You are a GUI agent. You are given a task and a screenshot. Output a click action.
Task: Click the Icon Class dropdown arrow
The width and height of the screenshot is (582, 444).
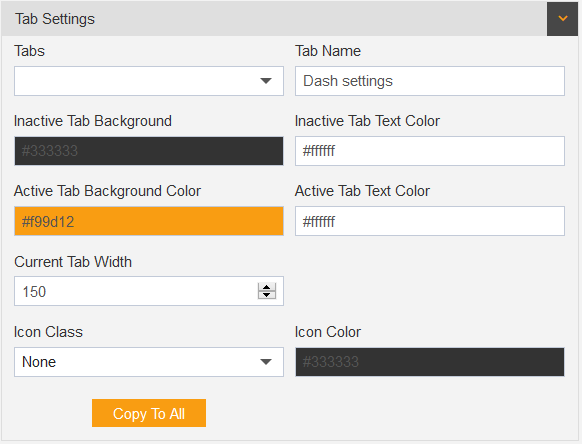point(266,362)
